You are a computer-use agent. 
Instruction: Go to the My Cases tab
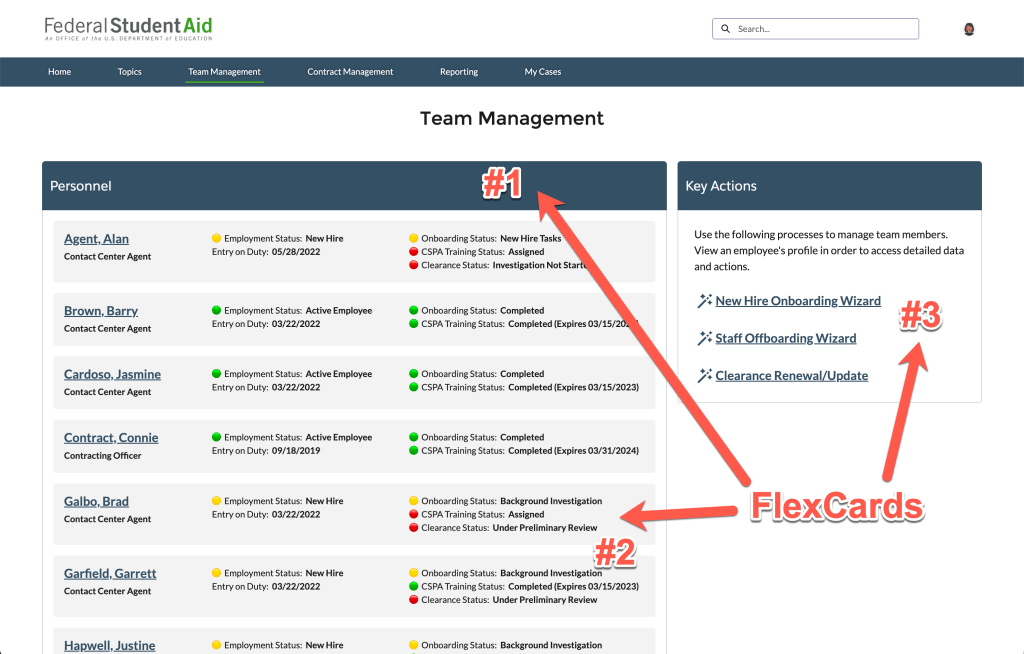[x=543, y=72]
